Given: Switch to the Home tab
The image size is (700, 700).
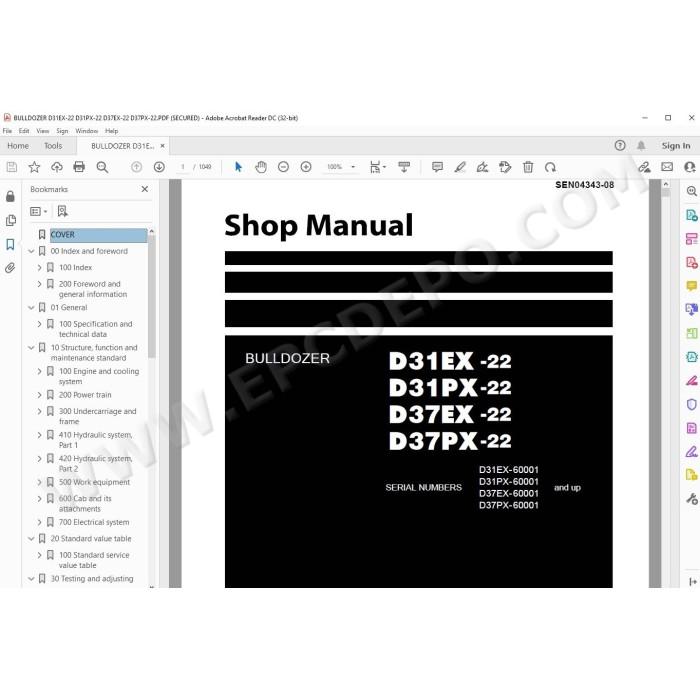Looking at the screenshot, I should click(x=18, y=146).
